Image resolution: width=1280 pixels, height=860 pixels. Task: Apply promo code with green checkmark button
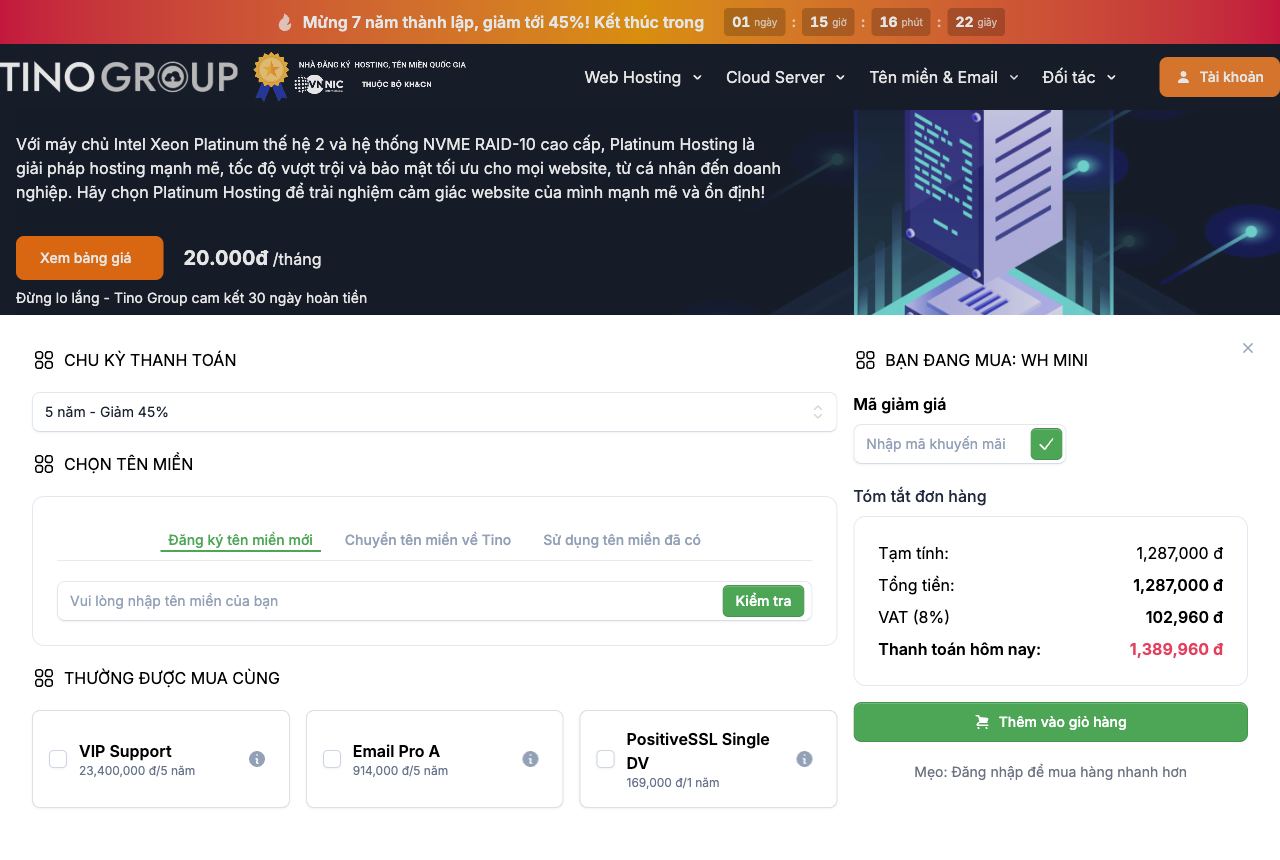[1046, 444]
